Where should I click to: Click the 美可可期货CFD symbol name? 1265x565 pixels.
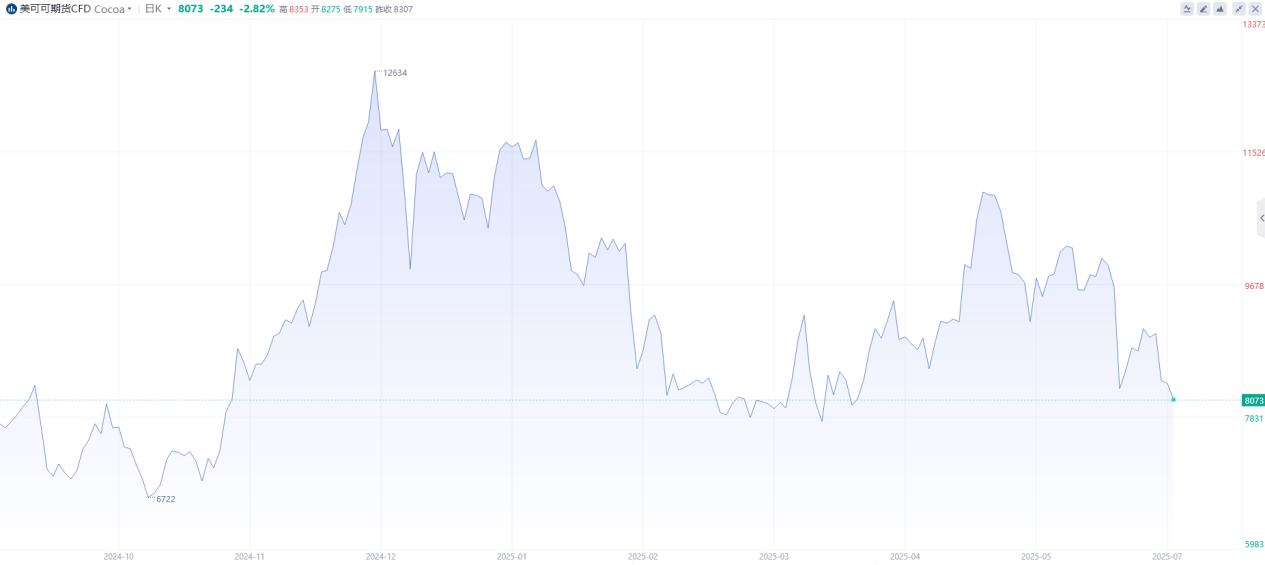tap(55, 8)
